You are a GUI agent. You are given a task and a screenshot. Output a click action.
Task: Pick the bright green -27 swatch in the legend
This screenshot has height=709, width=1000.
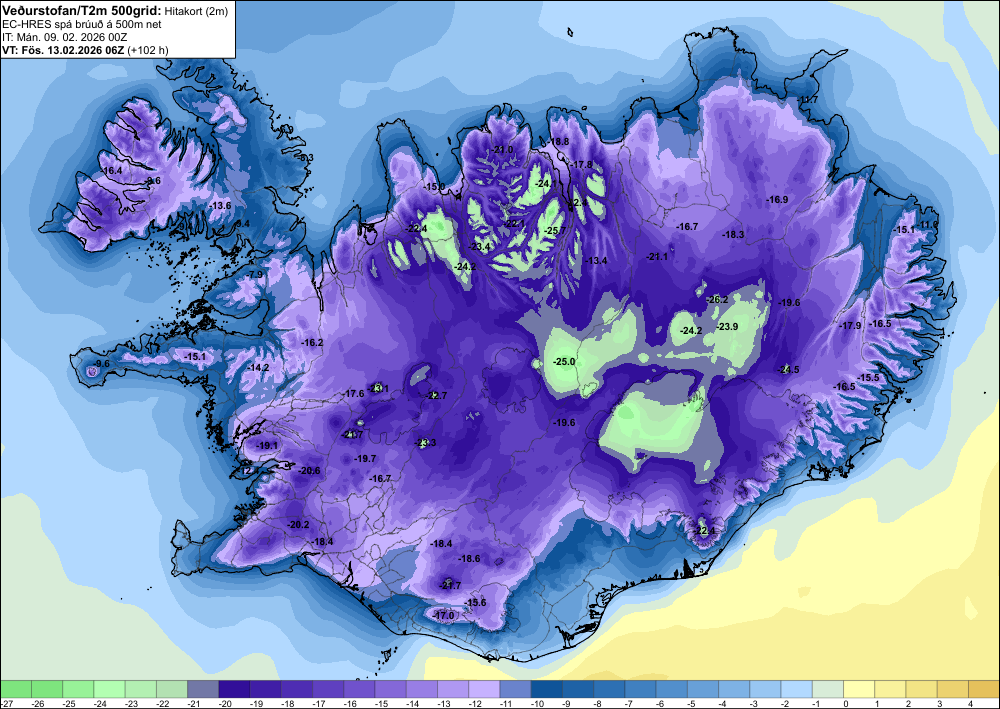[x=15, y=689]
